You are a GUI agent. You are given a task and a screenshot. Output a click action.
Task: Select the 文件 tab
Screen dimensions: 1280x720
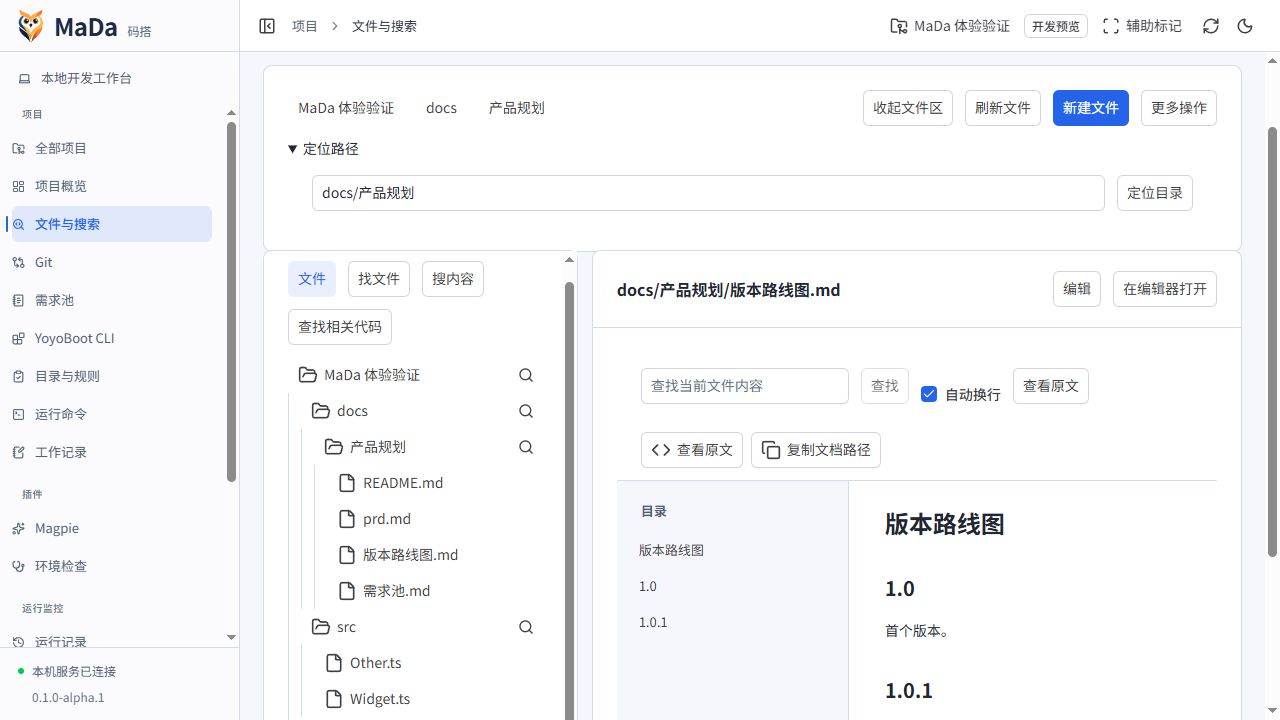(x=312, y=279)
